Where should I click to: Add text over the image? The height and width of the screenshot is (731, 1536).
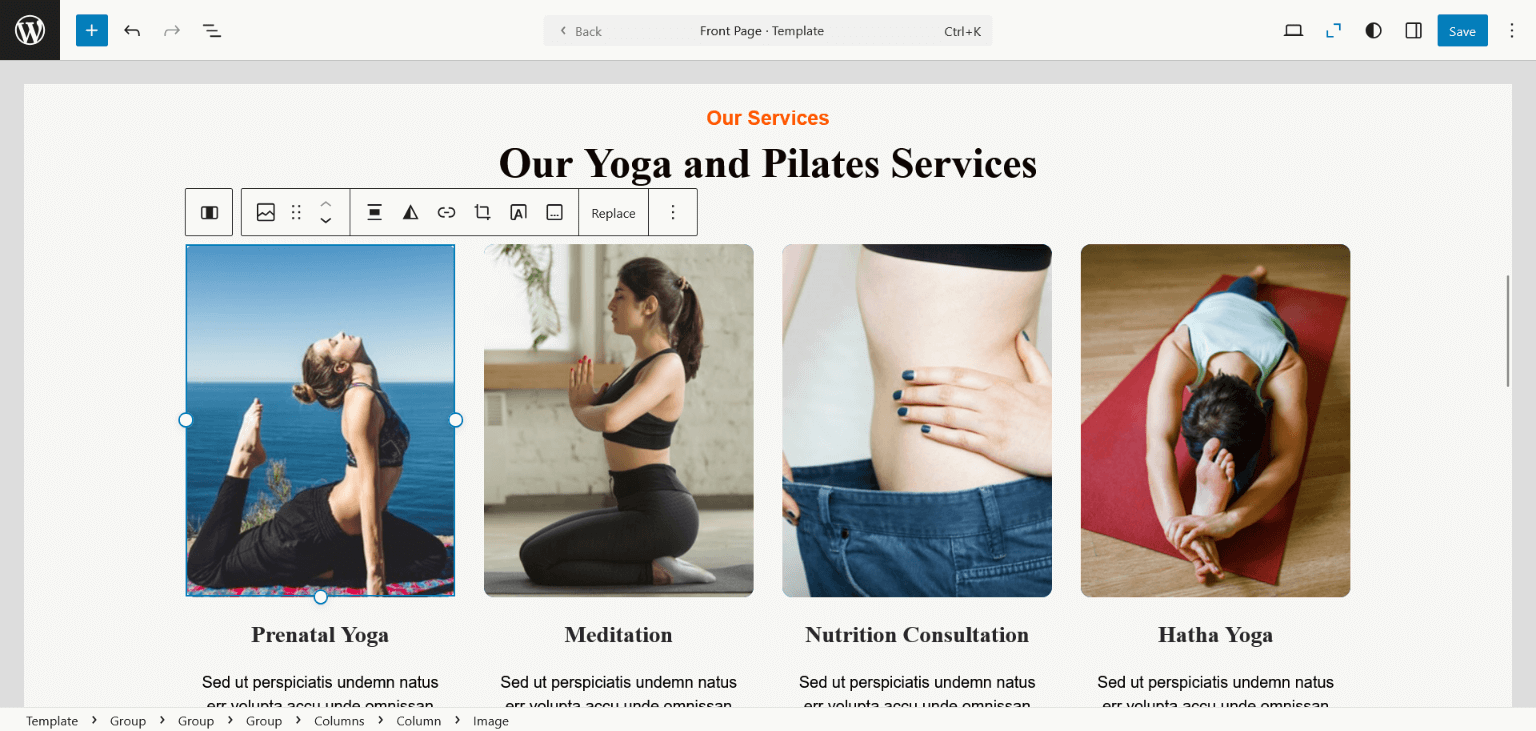519,212
